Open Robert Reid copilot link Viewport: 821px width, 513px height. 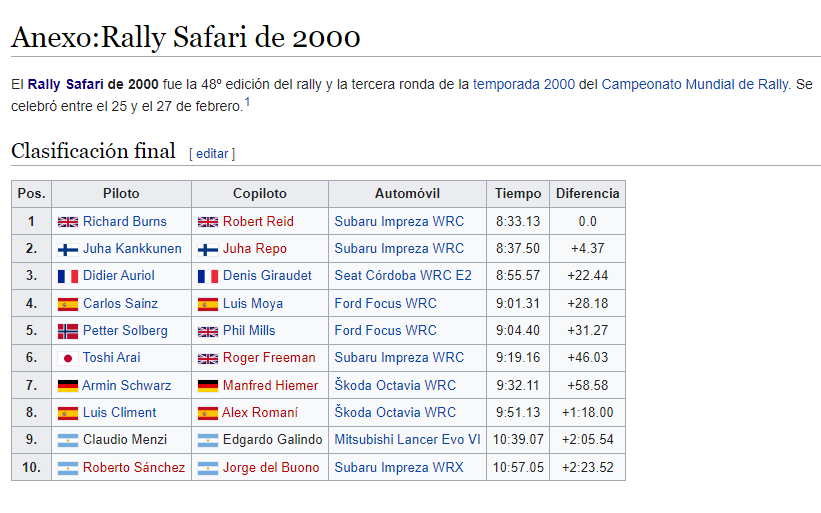click(x=258, y=221)
